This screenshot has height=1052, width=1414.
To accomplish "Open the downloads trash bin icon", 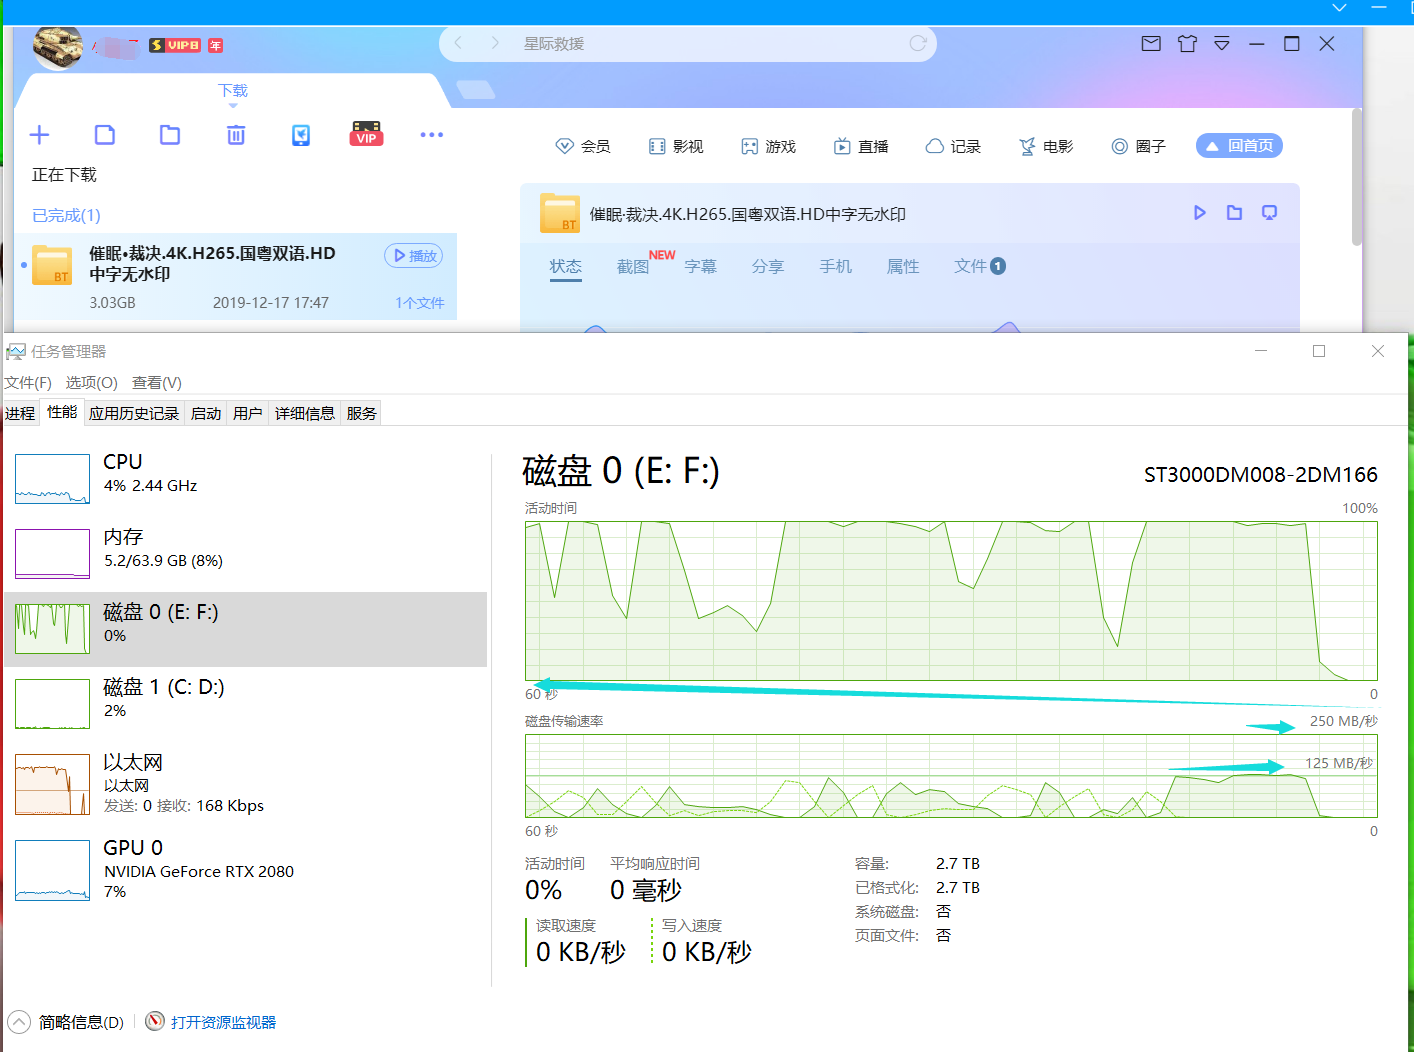I will [x=235, y=134].
